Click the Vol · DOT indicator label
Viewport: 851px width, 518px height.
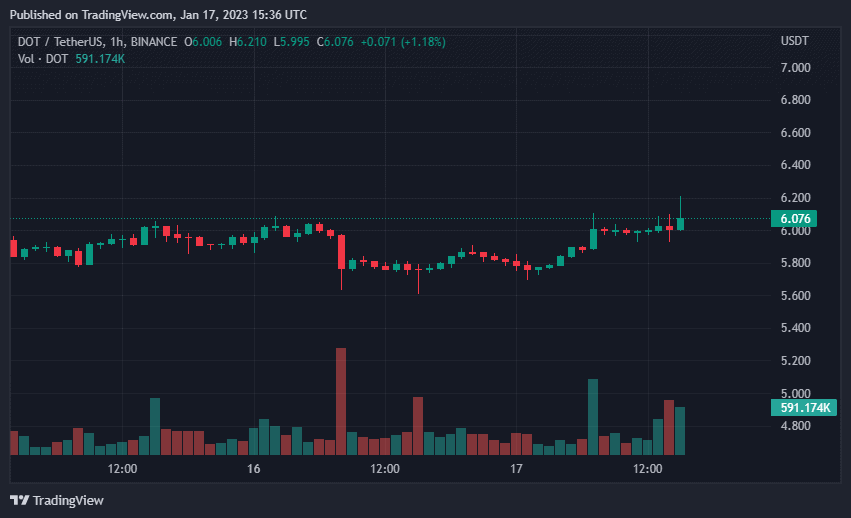[x=43, y=59]
